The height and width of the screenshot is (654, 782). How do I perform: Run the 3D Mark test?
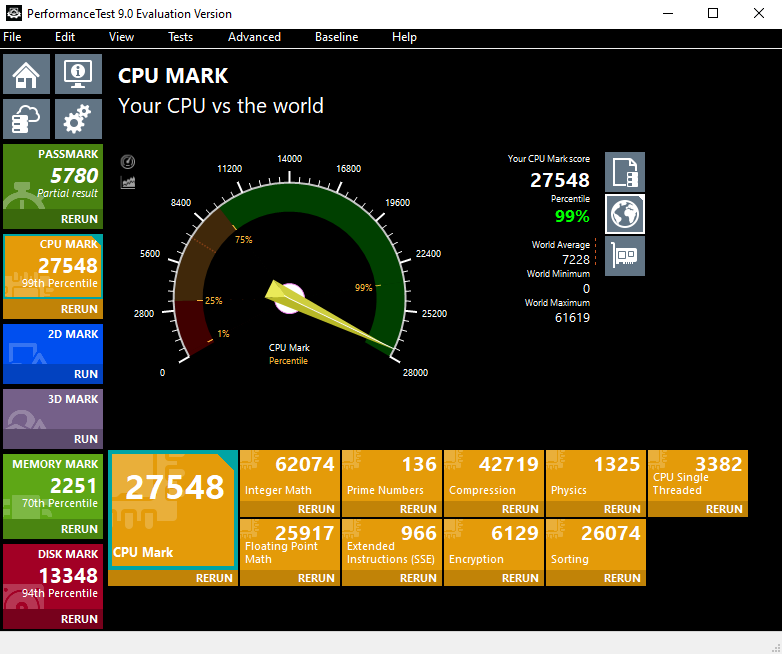coord(53,438)
